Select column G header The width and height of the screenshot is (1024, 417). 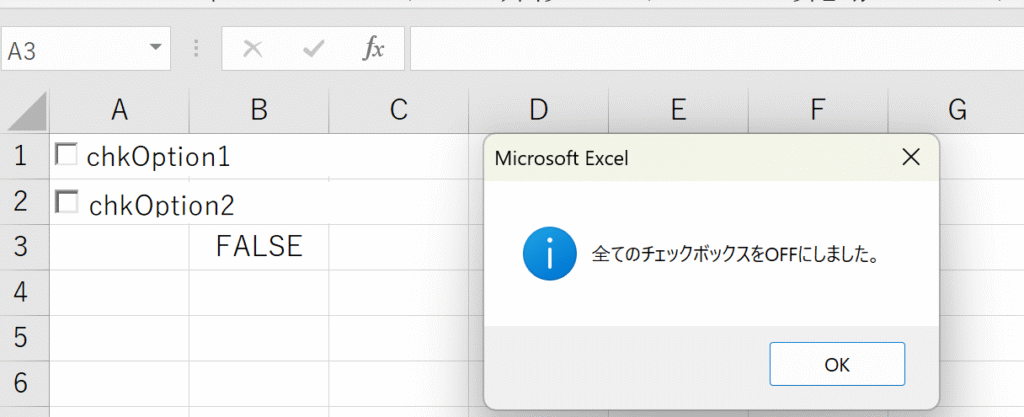pos(956,111)
